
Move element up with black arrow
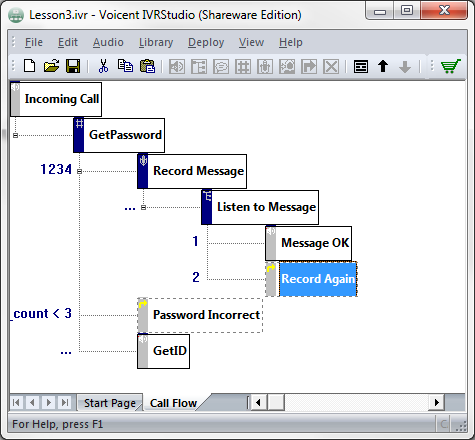[x=383, y=66]
